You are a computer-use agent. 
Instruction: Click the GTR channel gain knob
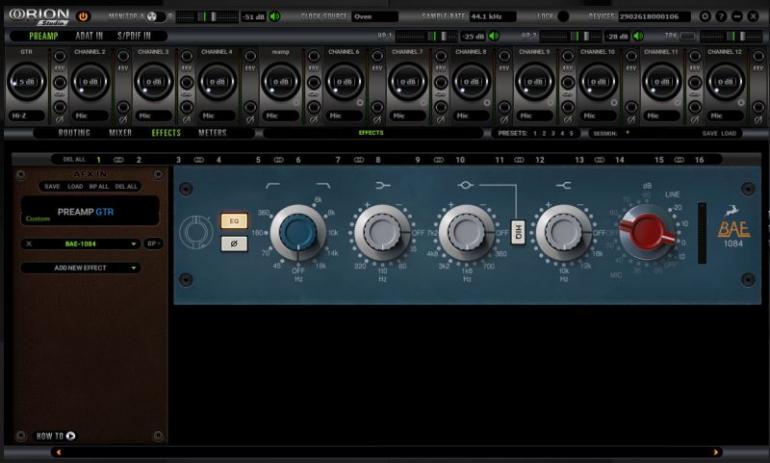(27, 82)
